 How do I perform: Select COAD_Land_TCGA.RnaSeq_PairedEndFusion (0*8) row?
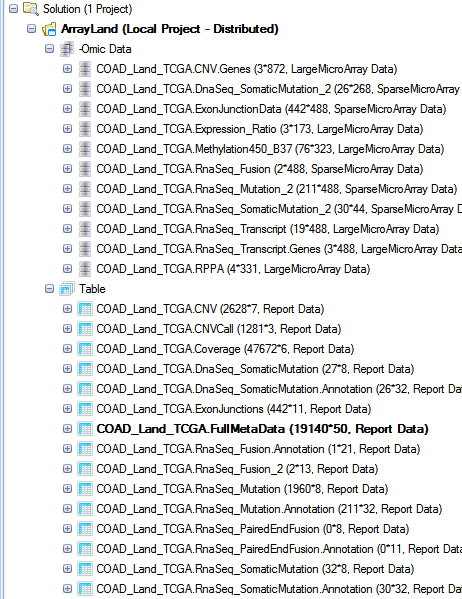click(x=253, y=529)
